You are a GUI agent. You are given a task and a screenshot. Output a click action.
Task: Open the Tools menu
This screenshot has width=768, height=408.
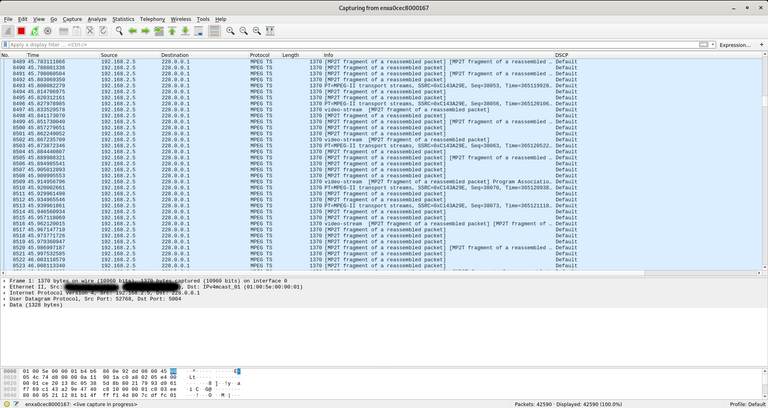(203, 19)
